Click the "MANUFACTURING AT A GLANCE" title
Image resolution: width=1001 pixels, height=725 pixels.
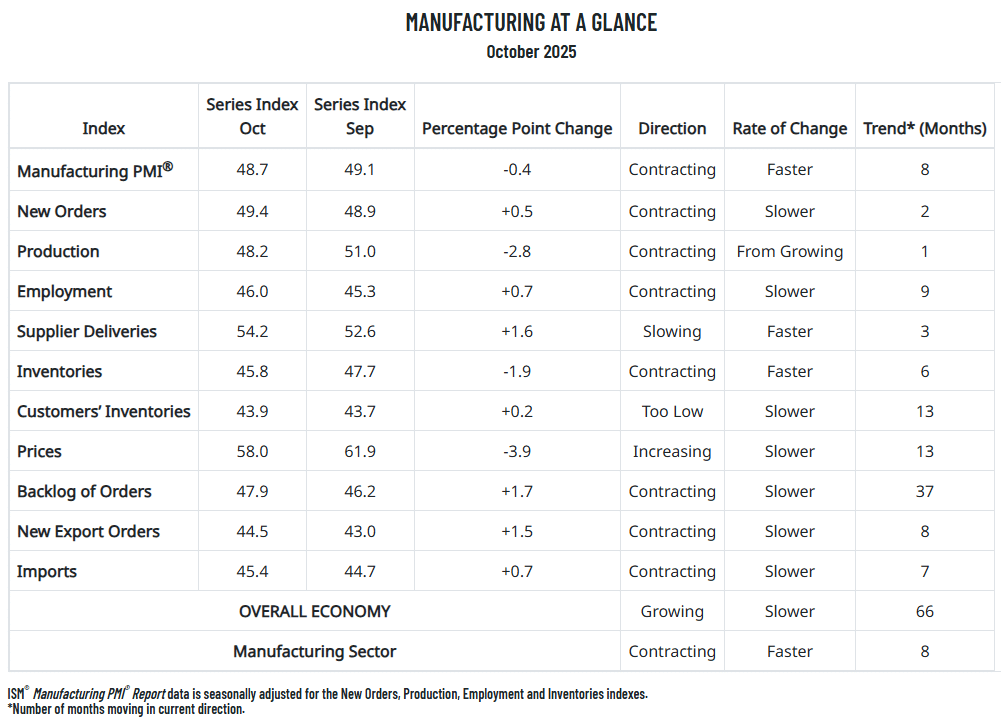click(531, 22)
